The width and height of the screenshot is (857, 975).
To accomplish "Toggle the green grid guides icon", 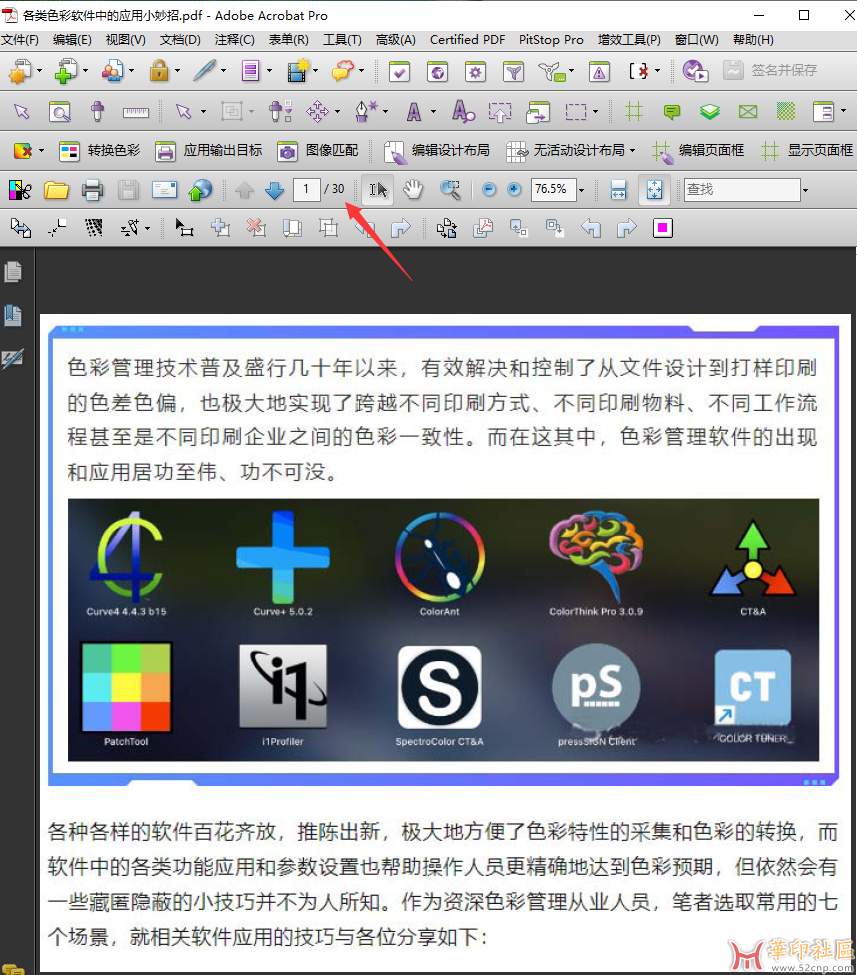I will point(634,112).
